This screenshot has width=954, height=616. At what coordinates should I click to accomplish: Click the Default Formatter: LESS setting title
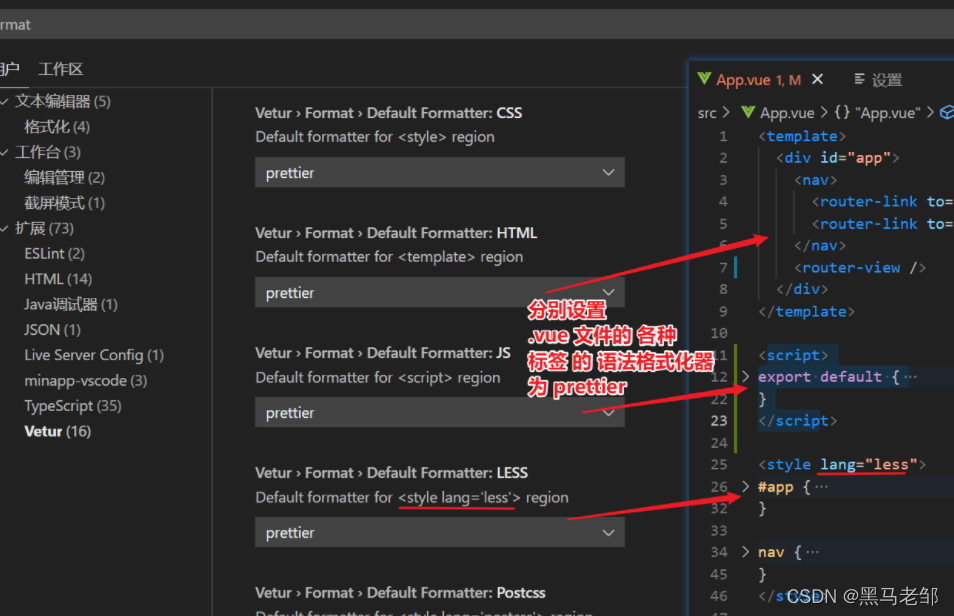pyautogui.click(x=391, y=472)
